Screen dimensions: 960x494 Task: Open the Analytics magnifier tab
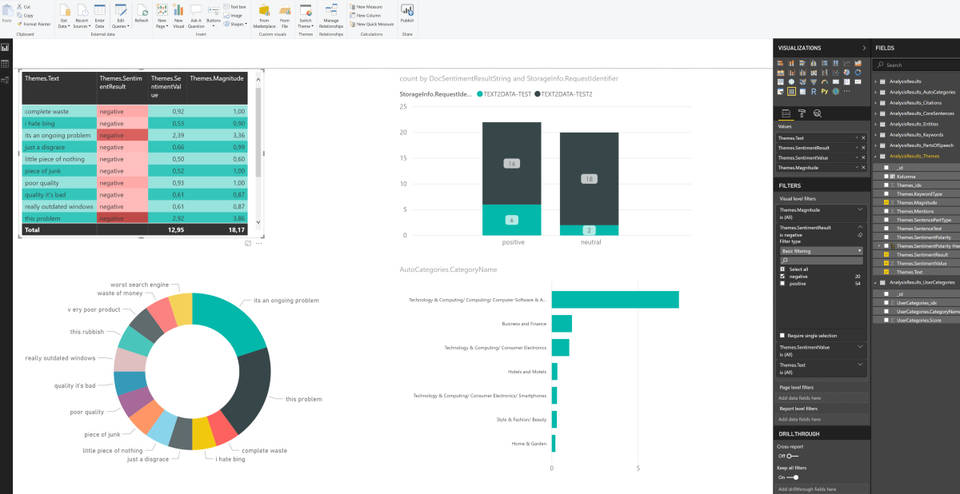coord(817,114)
